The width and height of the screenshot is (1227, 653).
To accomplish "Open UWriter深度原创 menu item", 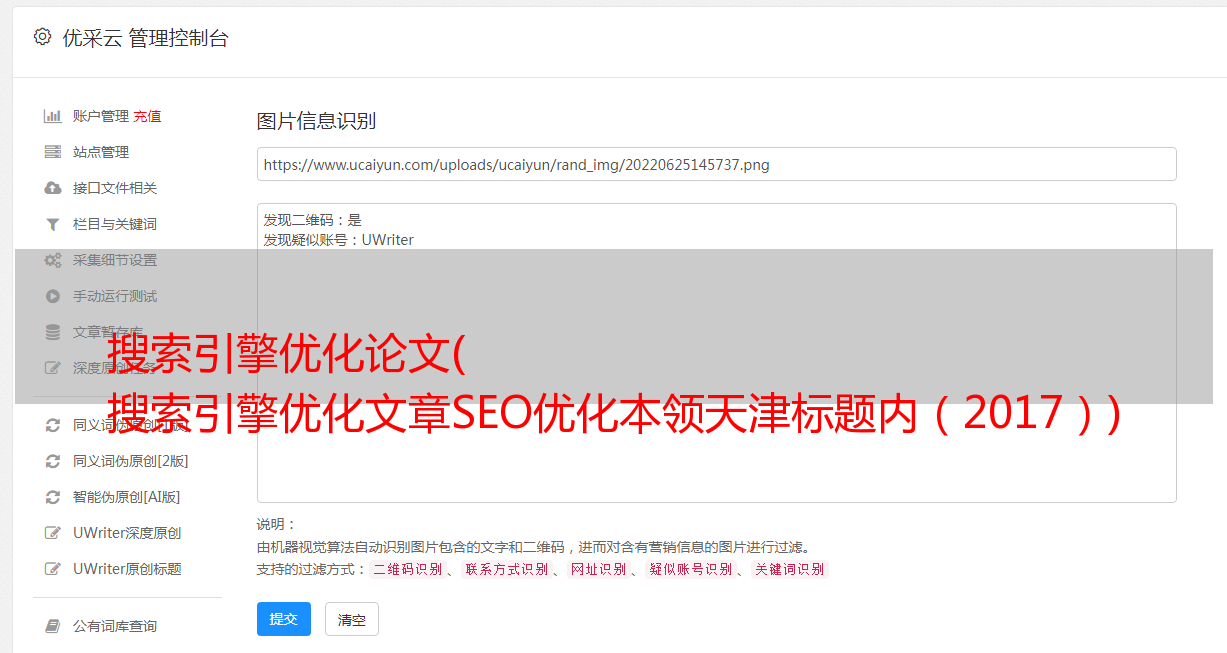I will pyautogui.click(x=127, y=533).
